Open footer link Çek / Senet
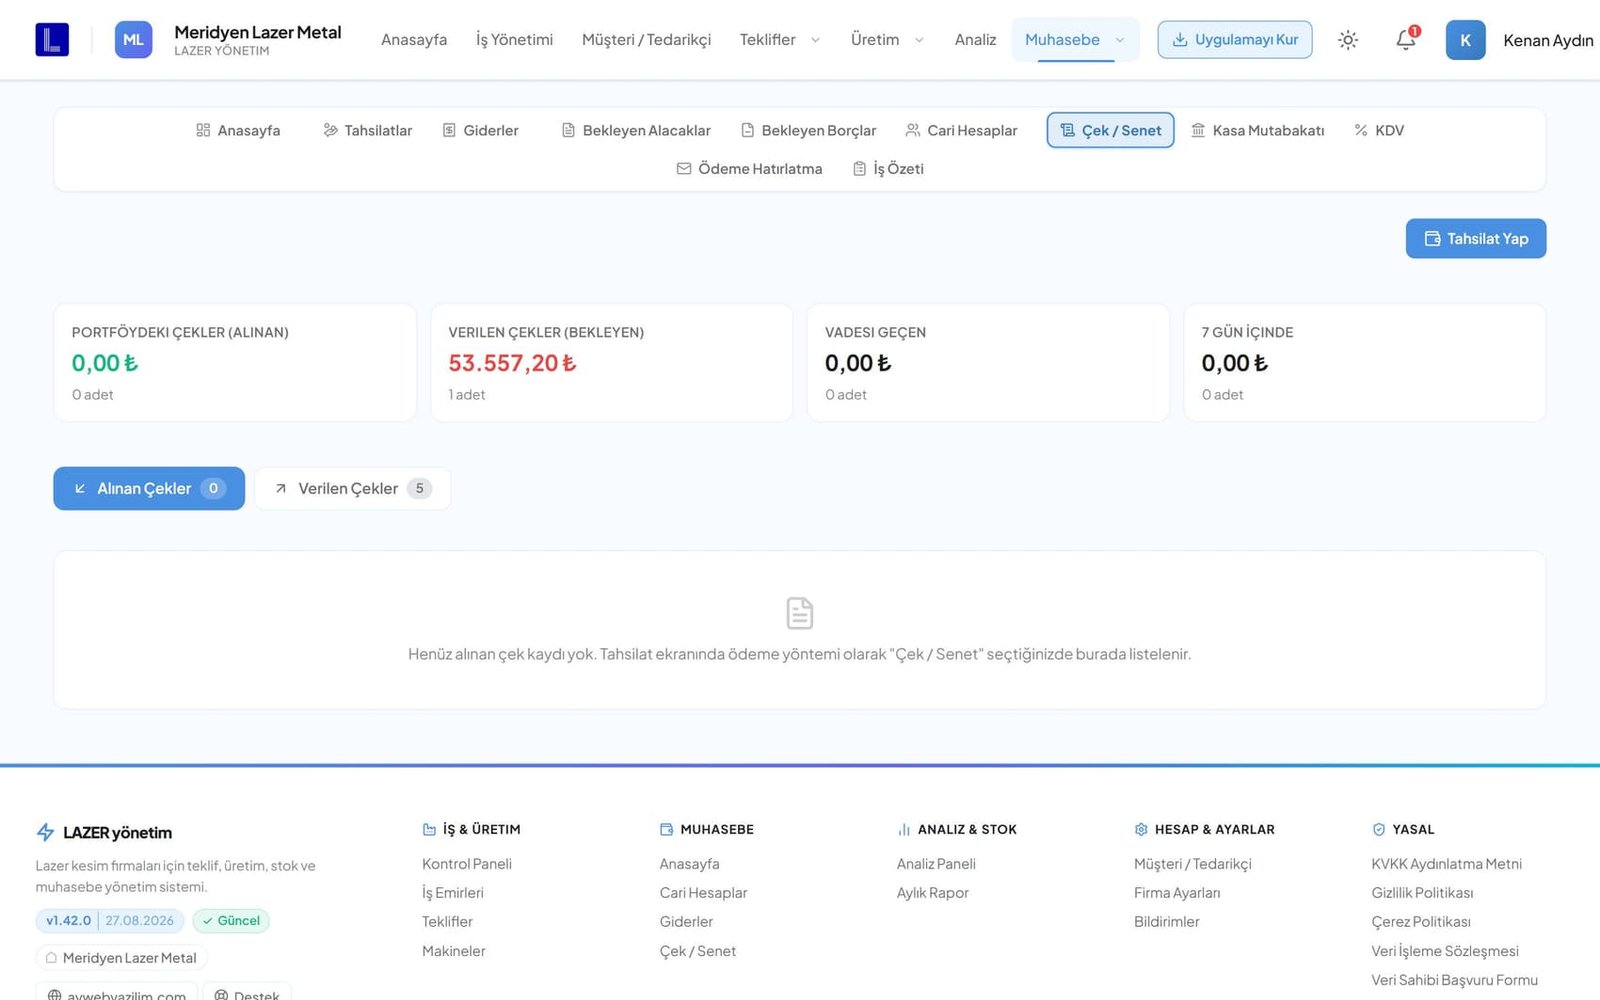This screenshot has width=1600, height=1000. tap(698, 951)
